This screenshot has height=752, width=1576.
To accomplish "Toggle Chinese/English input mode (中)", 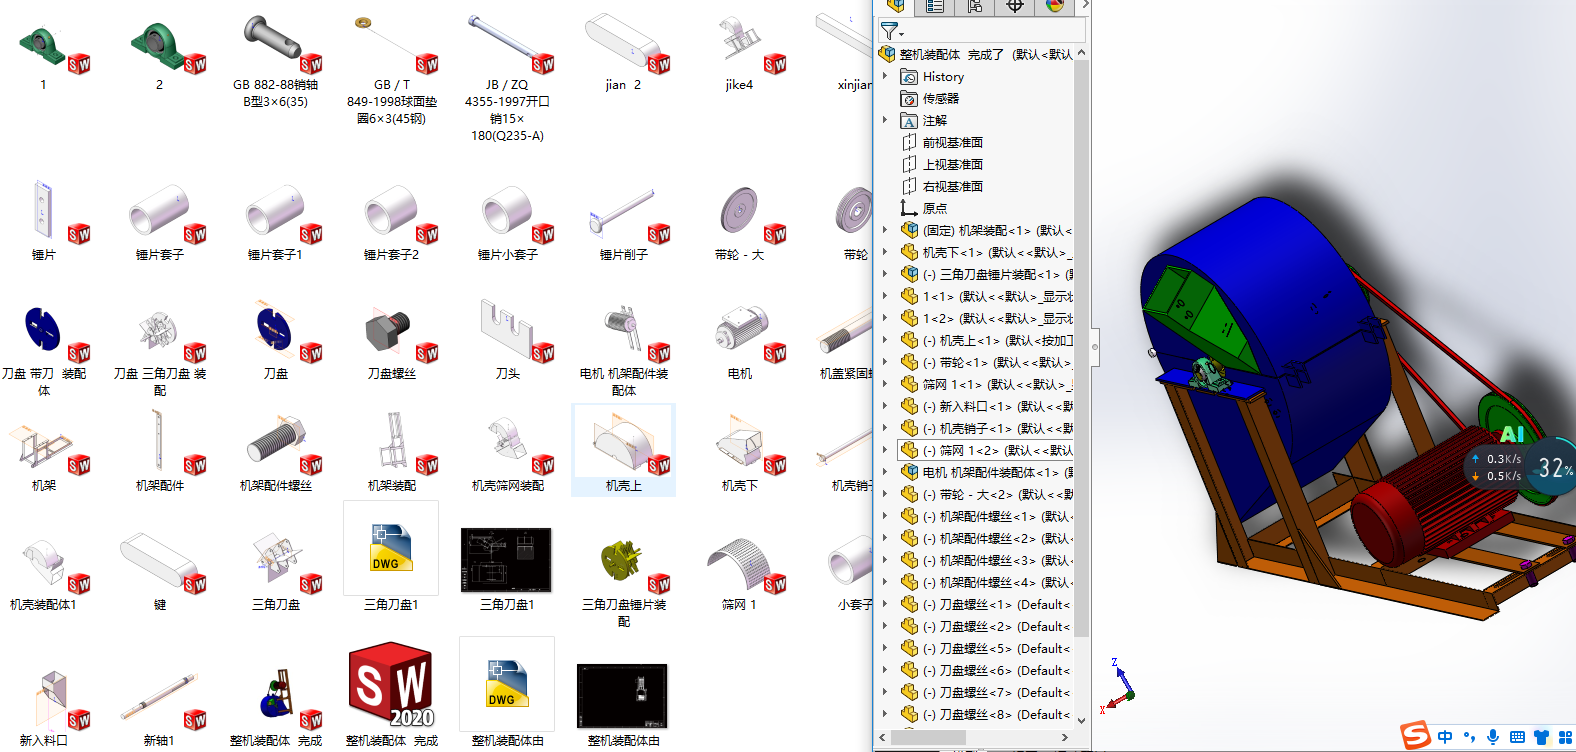I will coord(1445,737).
